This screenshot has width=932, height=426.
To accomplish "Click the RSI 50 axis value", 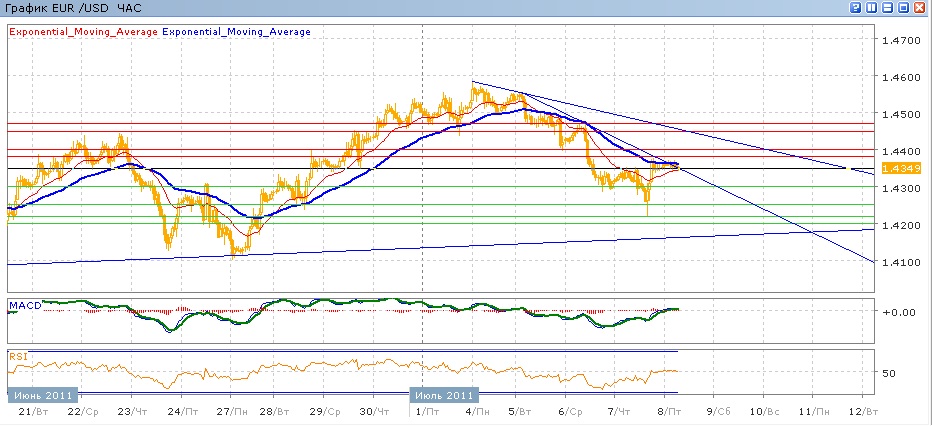I will 889,373.
